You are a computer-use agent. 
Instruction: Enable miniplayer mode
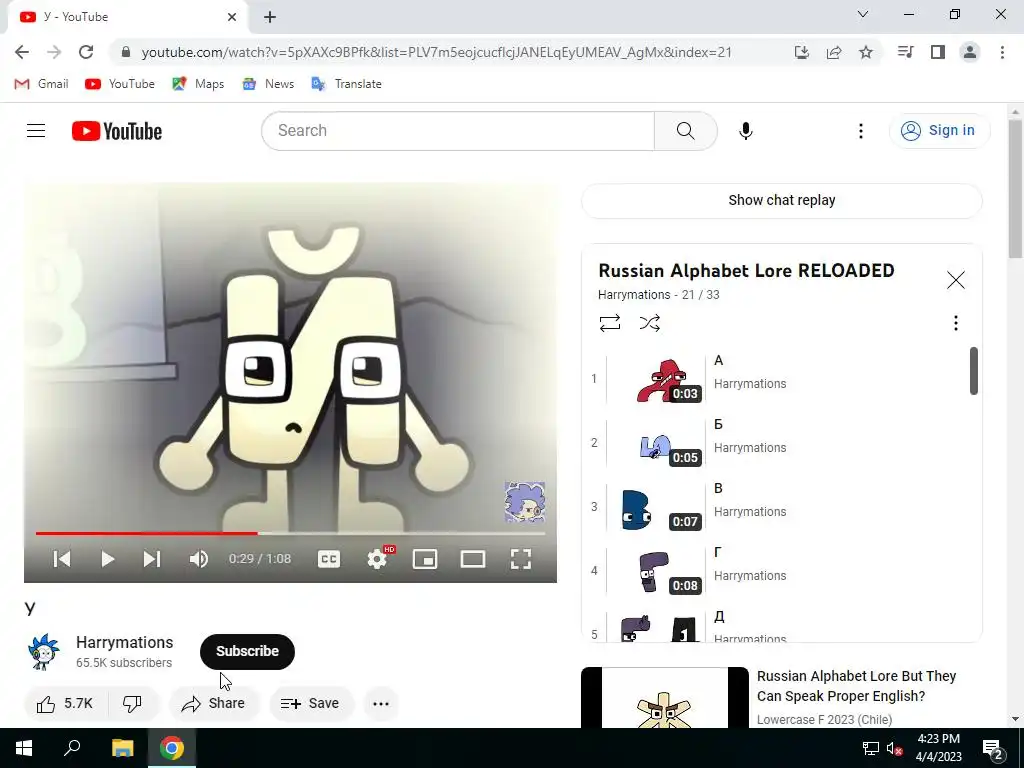coord(425,559)
